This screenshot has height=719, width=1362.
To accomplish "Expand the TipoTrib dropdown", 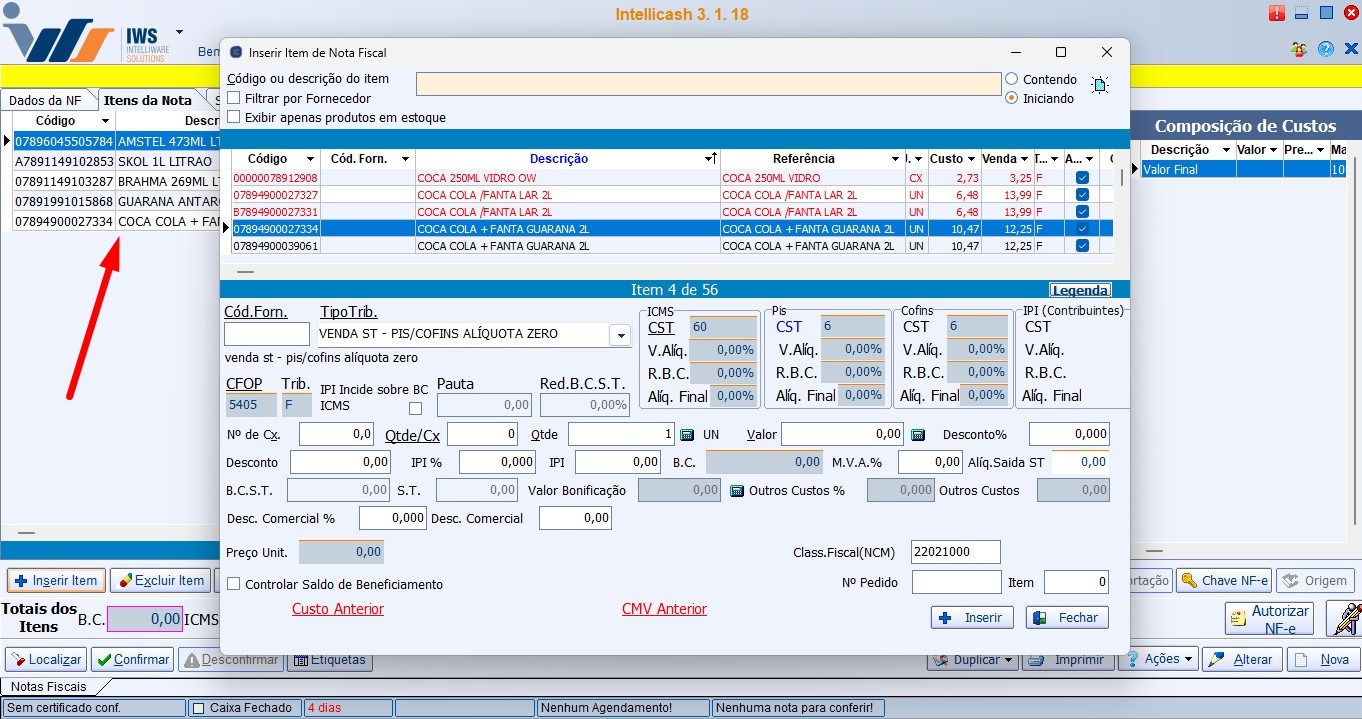I will tap(621, 336).
